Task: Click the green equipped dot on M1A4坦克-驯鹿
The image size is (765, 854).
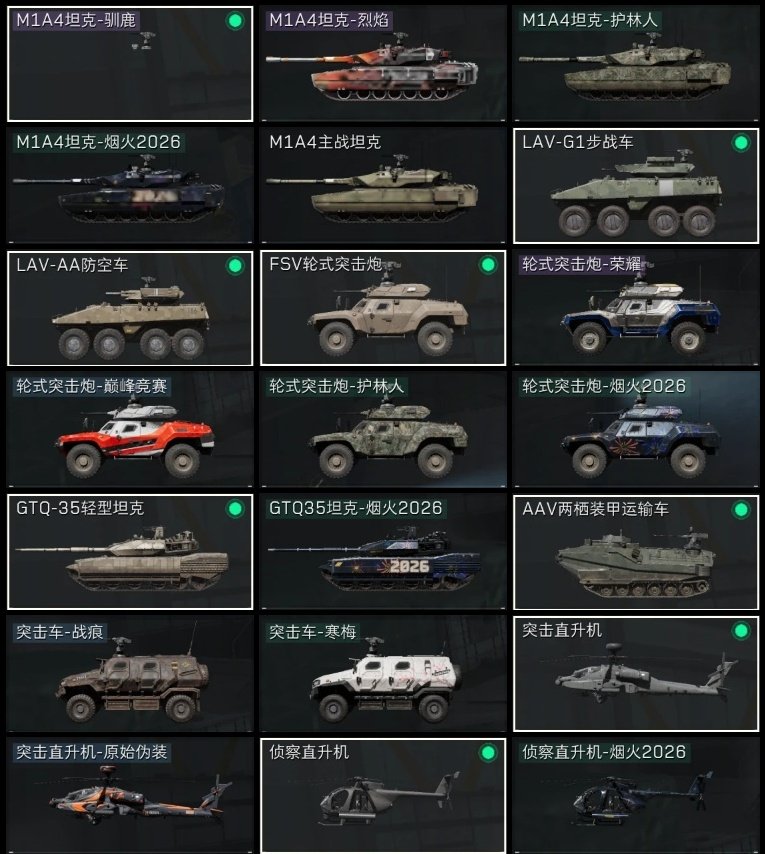Action: point(235,21)
